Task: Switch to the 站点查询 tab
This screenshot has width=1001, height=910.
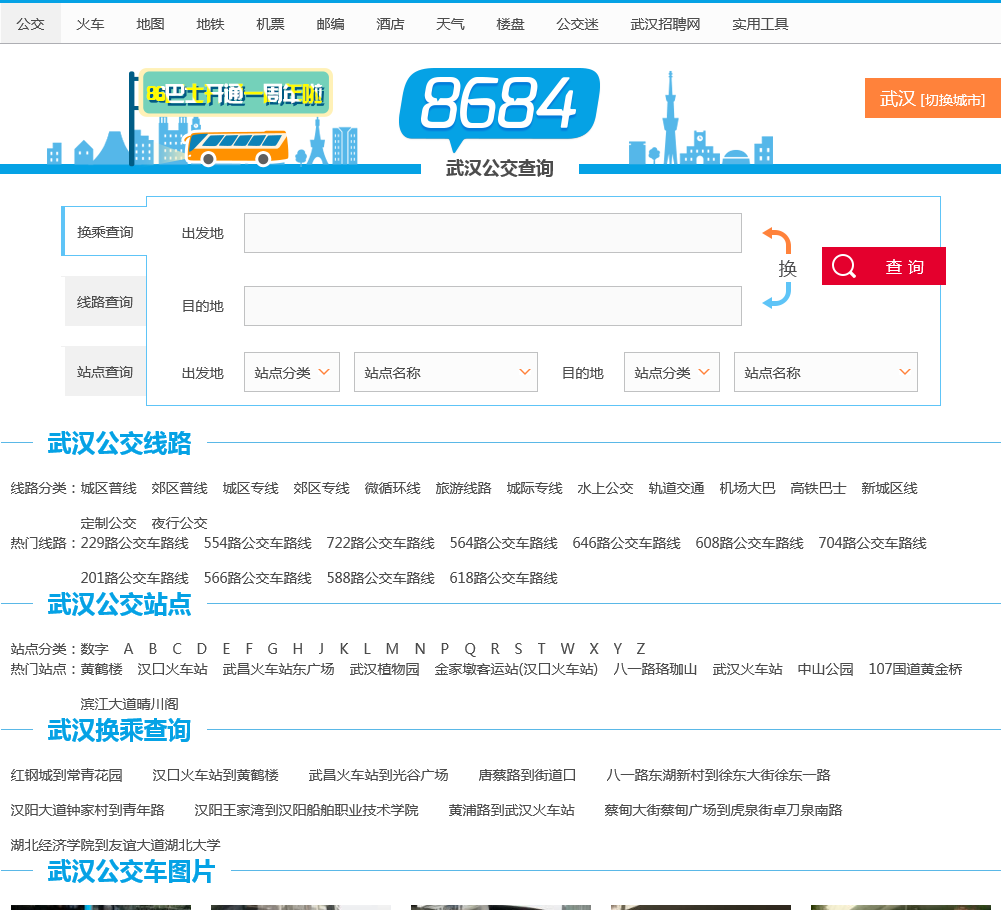Action: [105, 372]
